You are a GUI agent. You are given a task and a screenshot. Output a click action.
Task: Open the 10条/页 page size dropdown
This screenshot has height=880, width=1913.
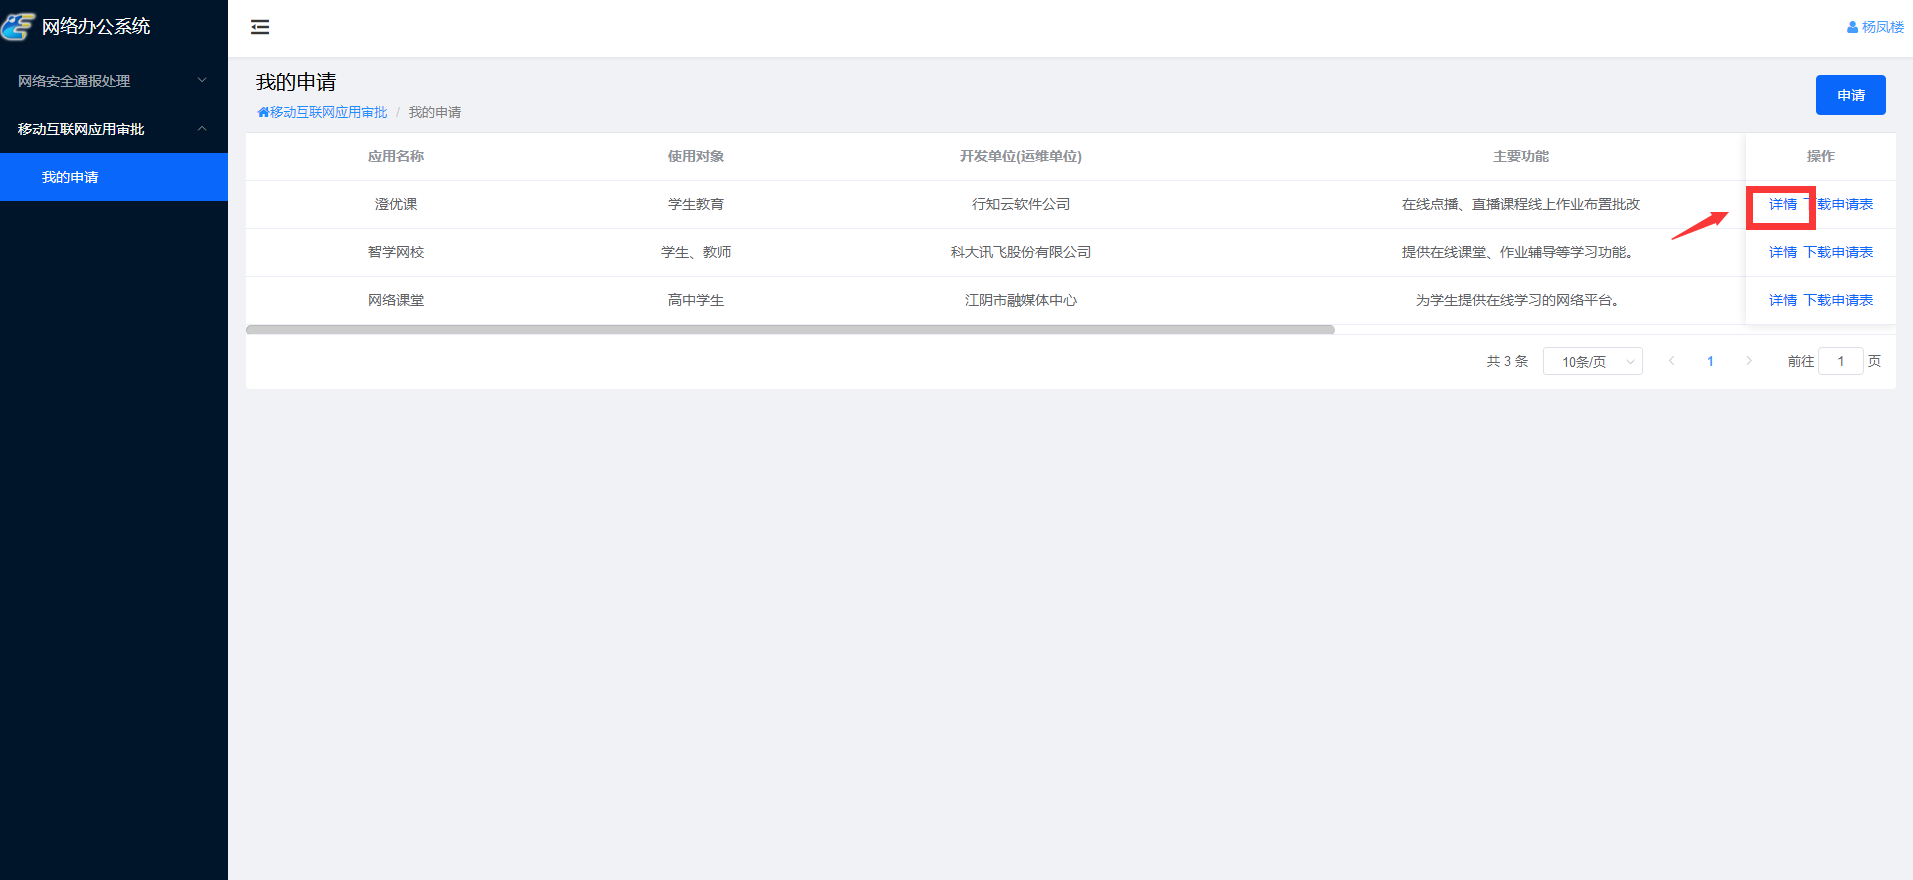[1592, 361]
